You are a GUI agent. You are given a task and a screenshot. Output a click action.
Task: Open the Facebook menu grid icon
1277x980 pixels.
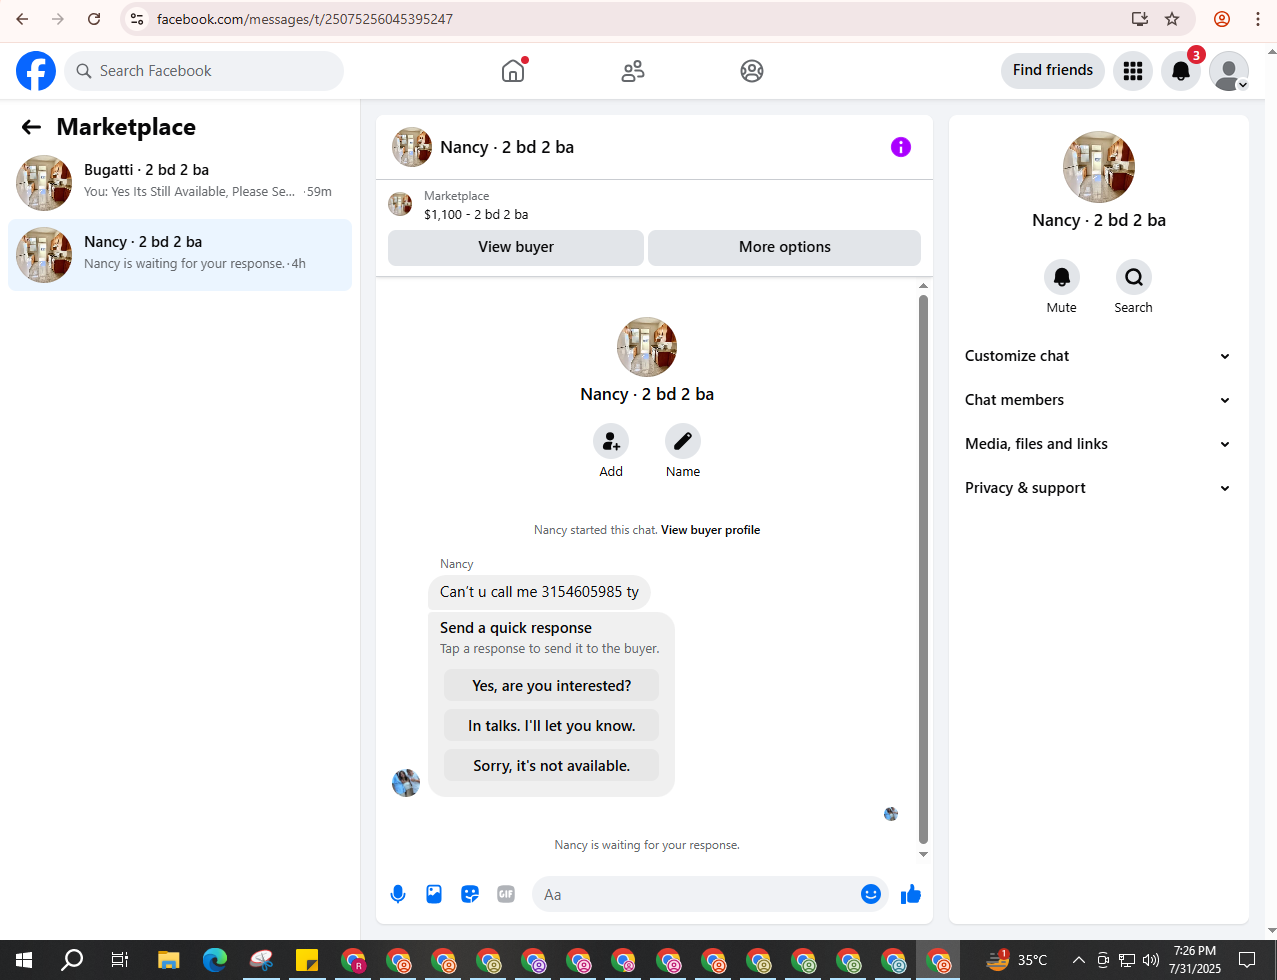coord(1133,71)
